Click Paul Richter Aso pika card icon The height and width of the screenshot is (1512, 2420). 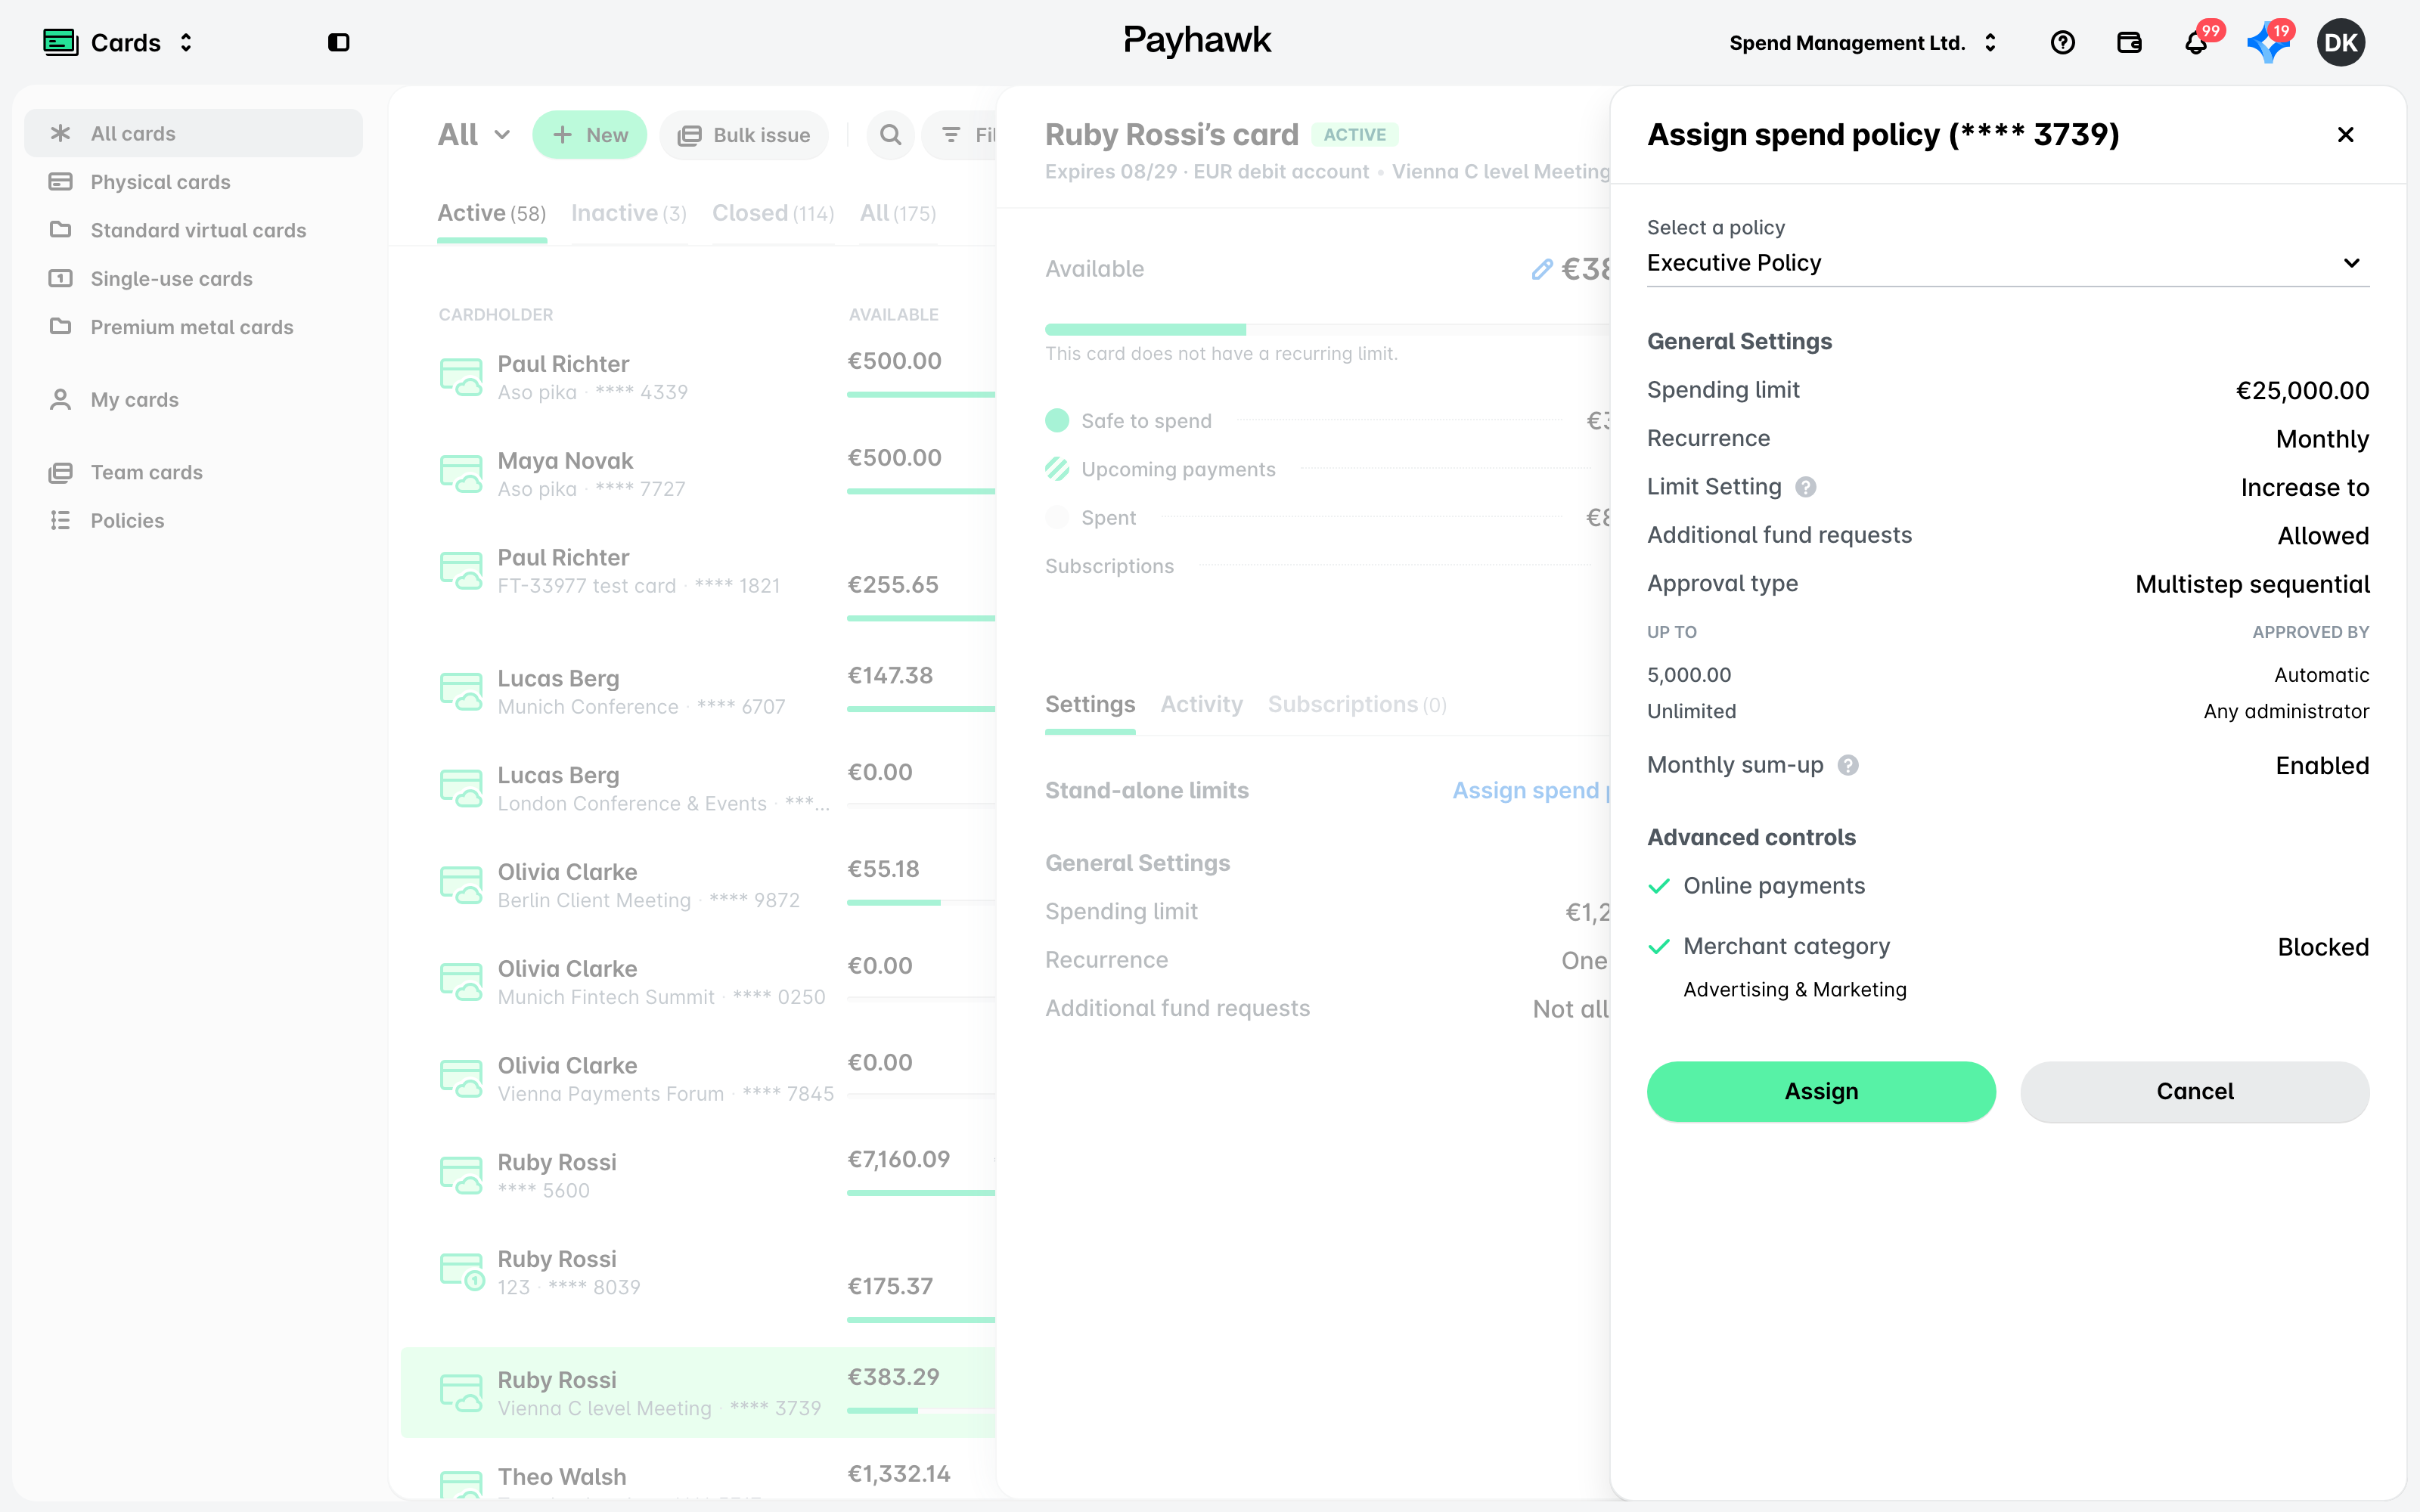(x=461, y=377)
